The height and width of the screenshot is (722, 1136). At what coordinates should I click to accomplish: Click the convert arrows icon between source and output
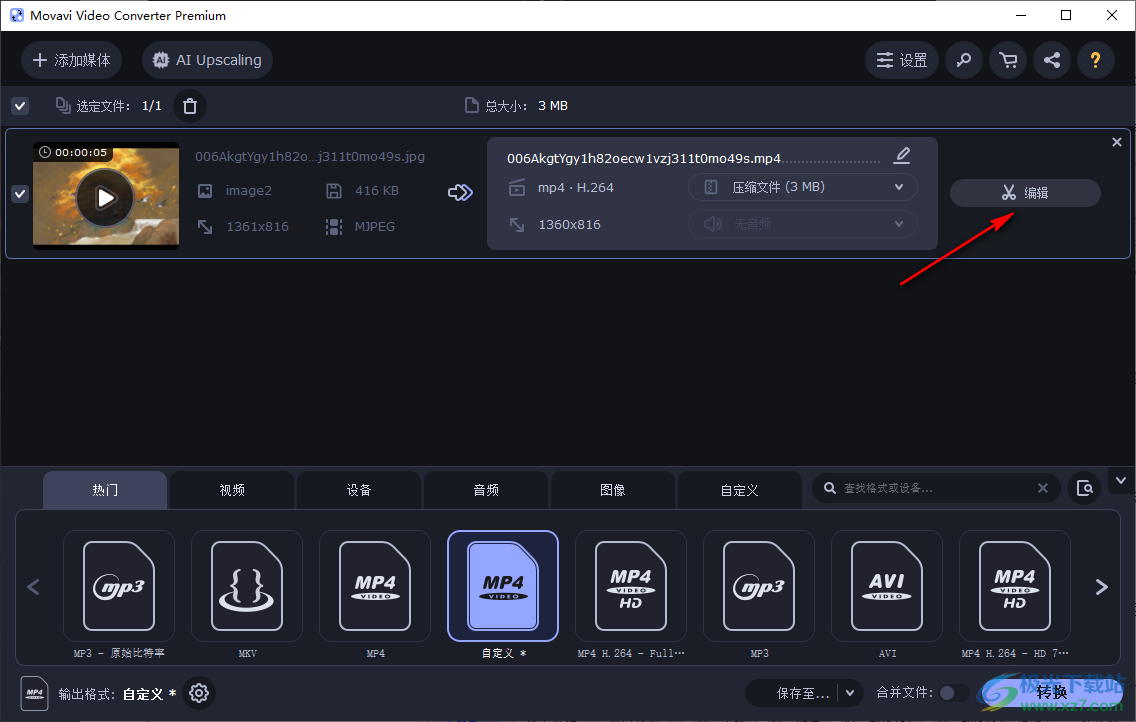click(x=460, y=192)
